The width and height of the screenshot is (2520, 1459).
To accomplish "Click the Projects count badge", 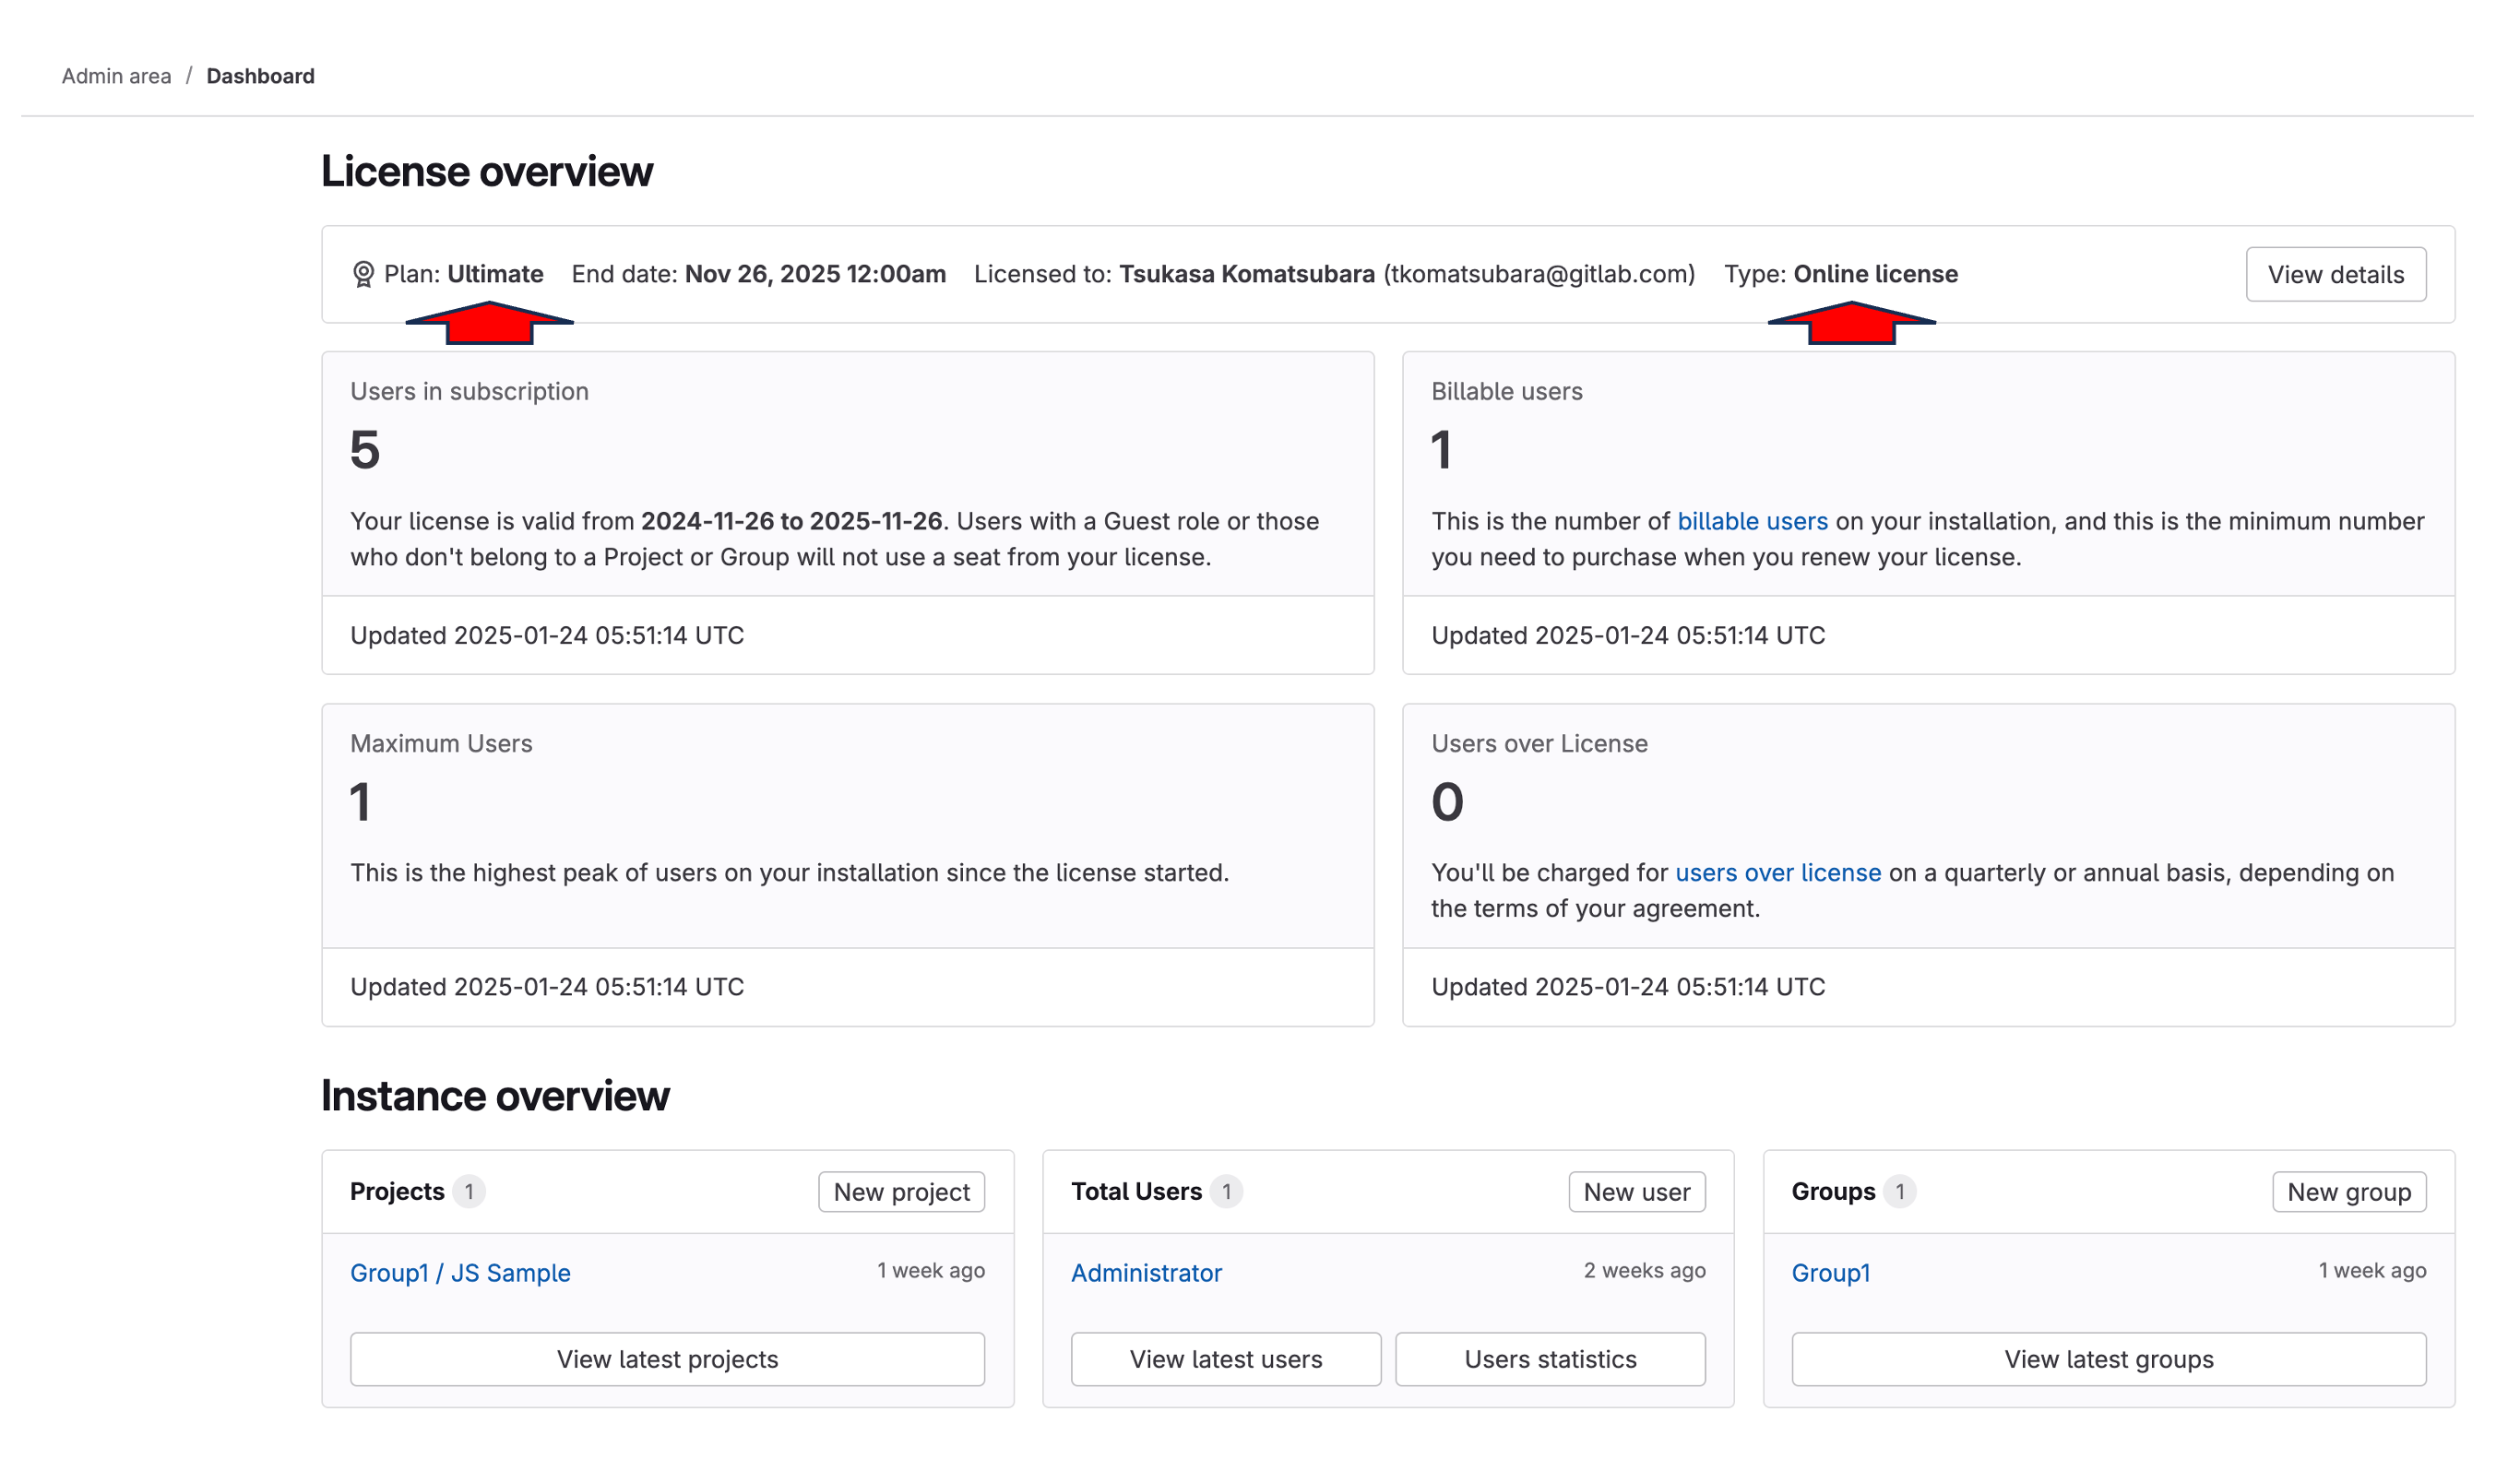I will pos(471,1191).
